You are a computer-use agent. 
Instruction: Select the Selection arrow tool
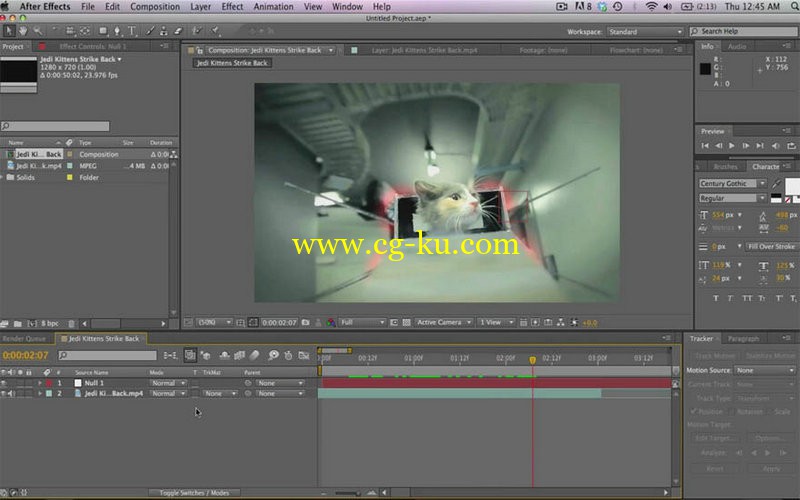coord(9,31)
